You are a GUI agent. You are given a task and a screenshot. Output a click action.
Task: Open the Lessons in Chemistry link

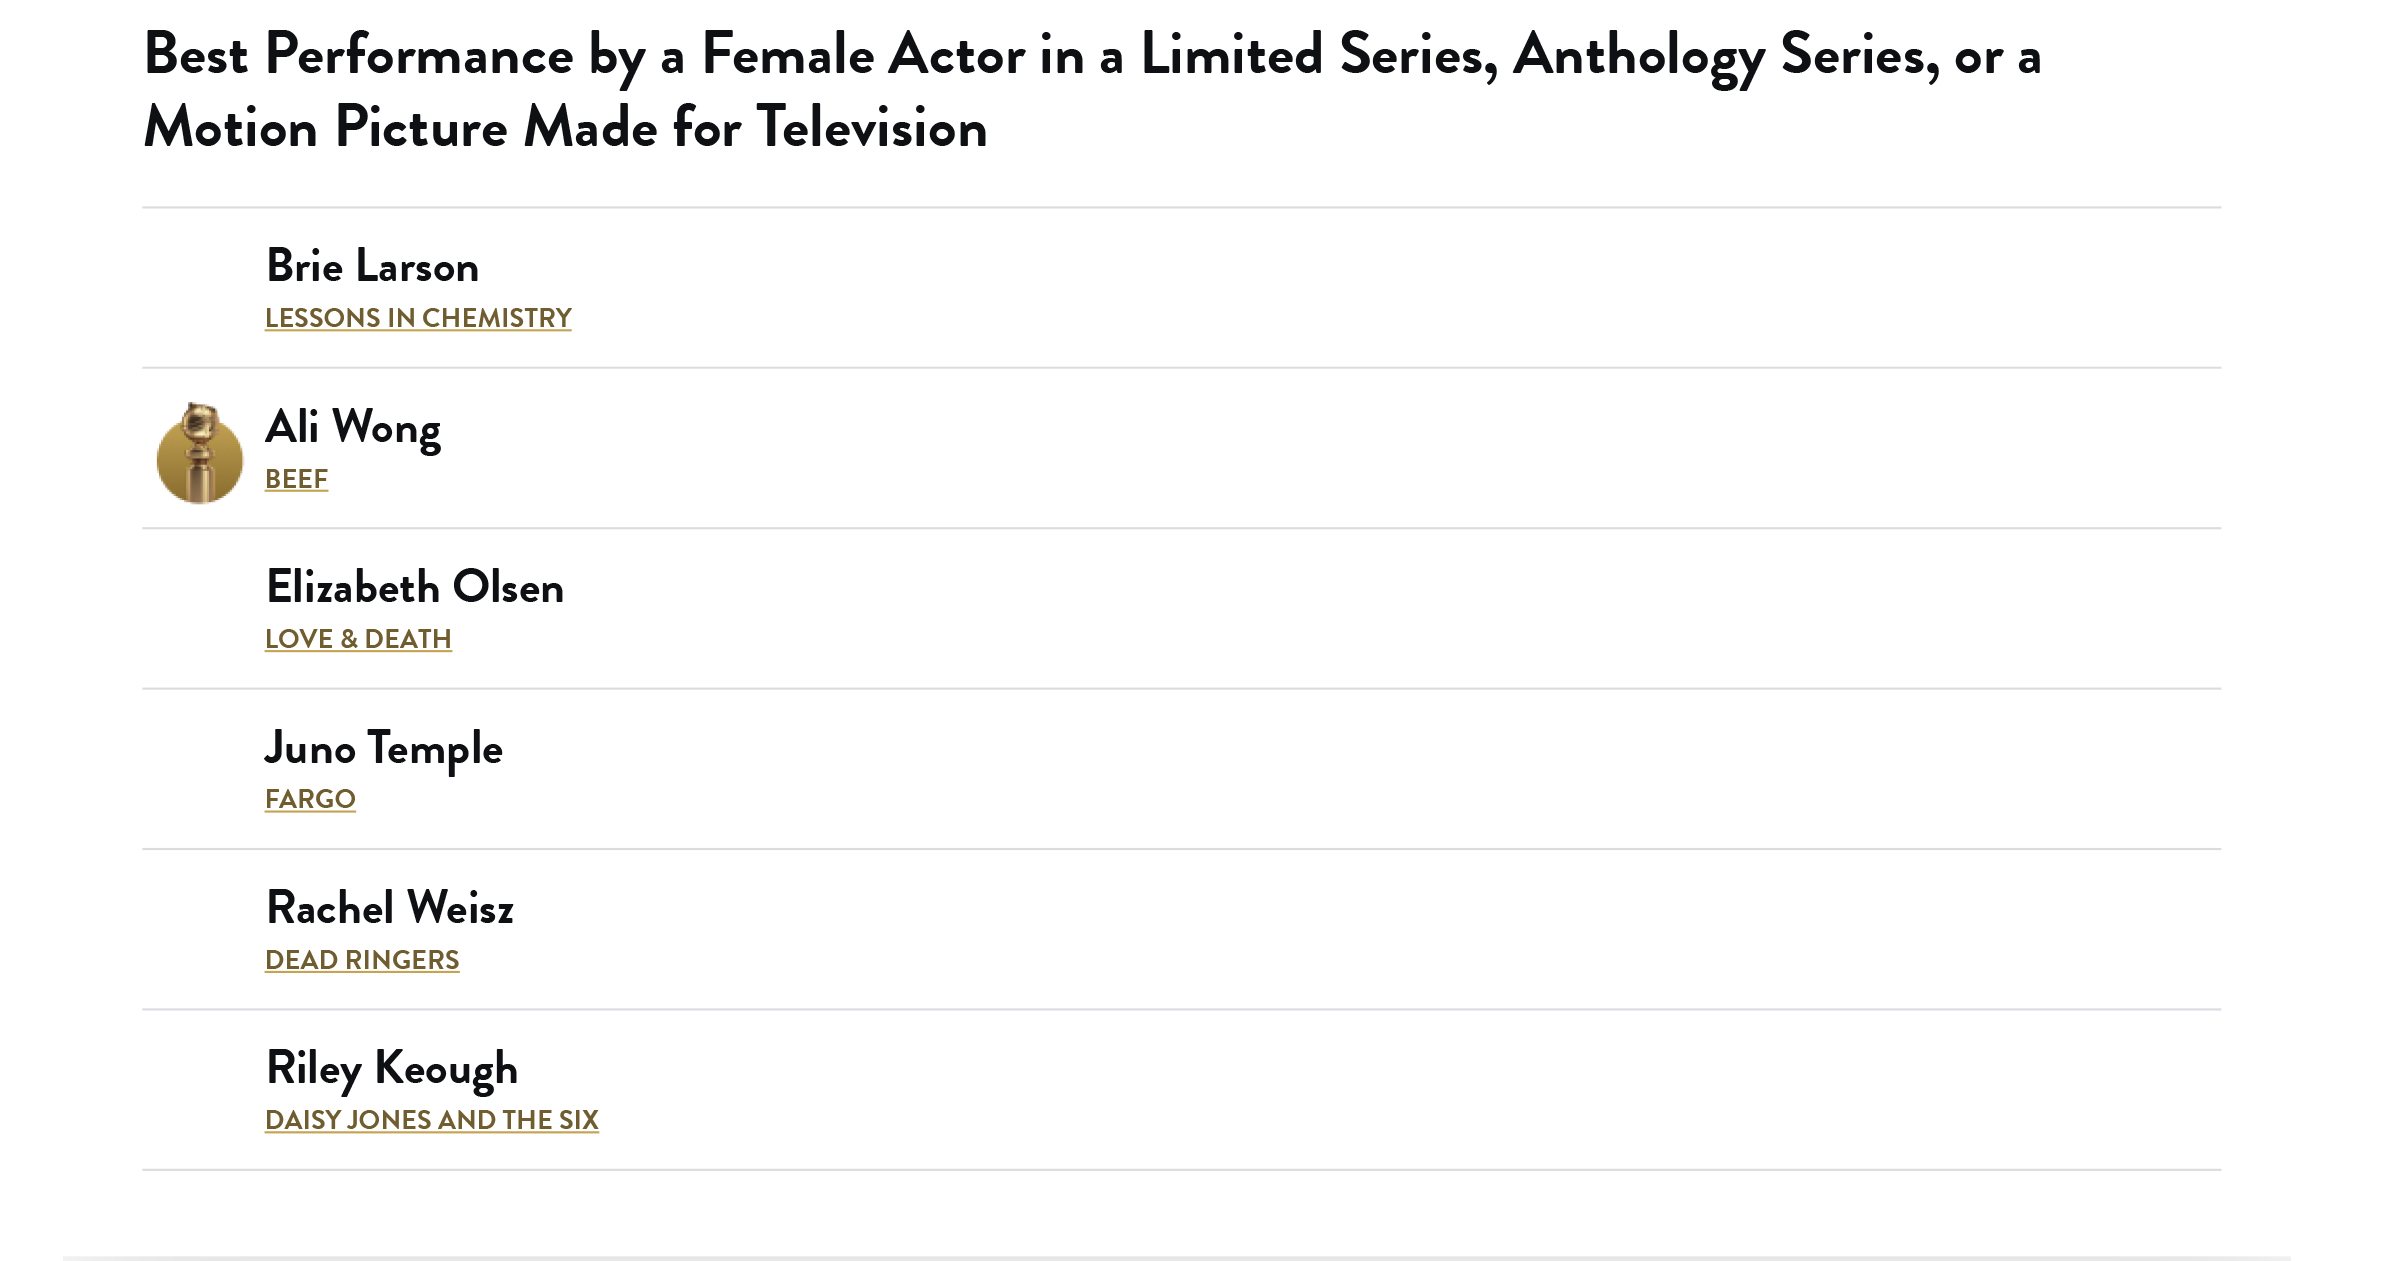tap(418, 318)
